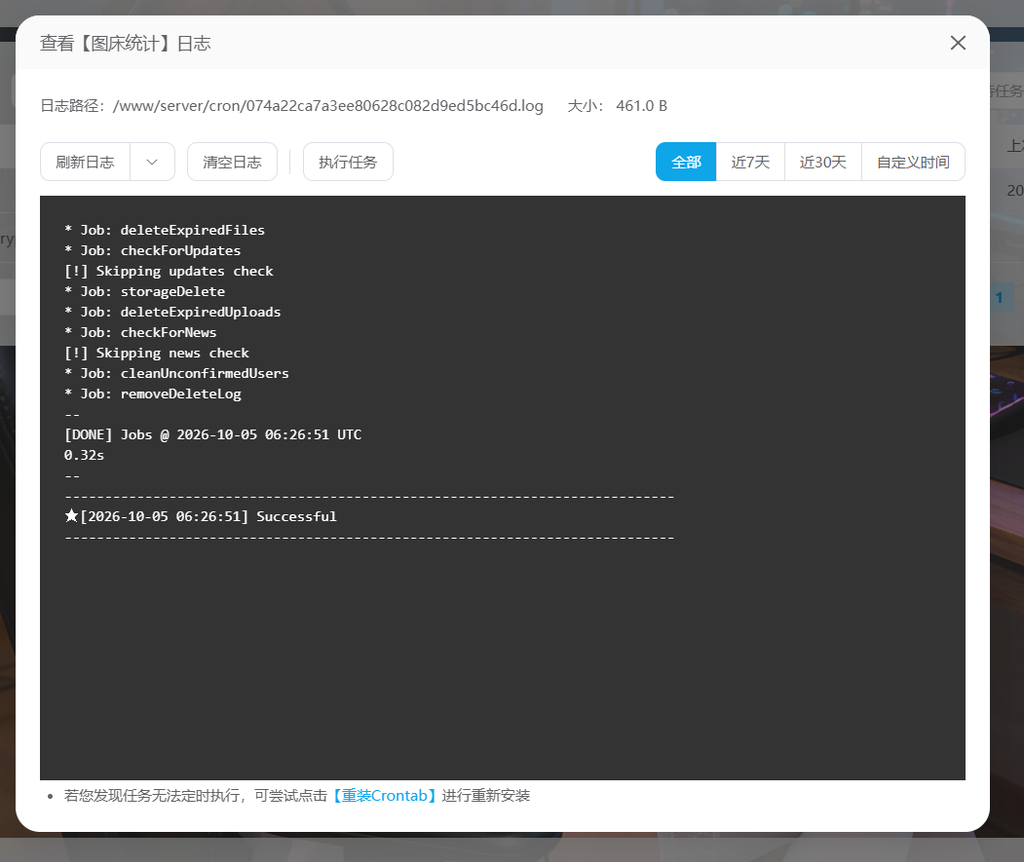This screenshot has width=1024, height=862.
Task: Click the 'Skipping updates check' log line
Action: tap(168, 271)
